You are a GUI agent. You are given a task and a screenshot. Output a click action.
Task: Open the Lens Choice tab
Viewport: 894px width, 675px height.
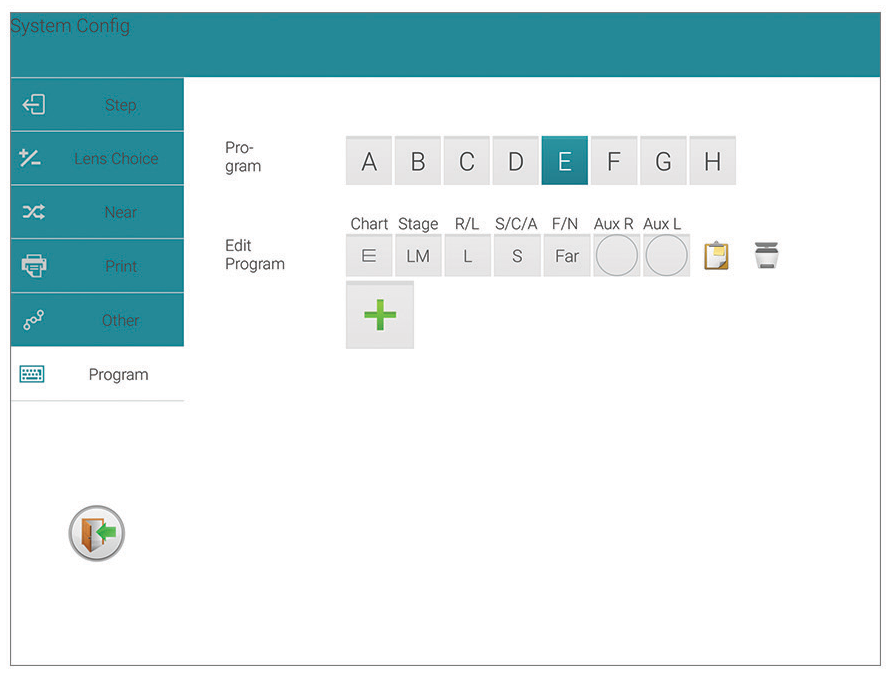point(97,158)
